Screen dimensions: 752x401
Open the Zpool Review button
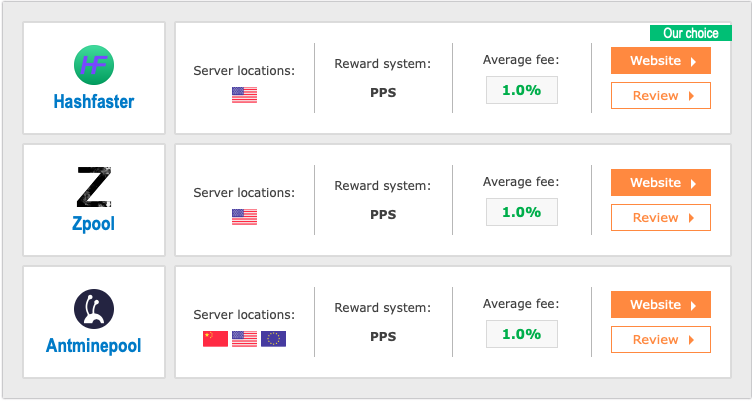(661, 217)
